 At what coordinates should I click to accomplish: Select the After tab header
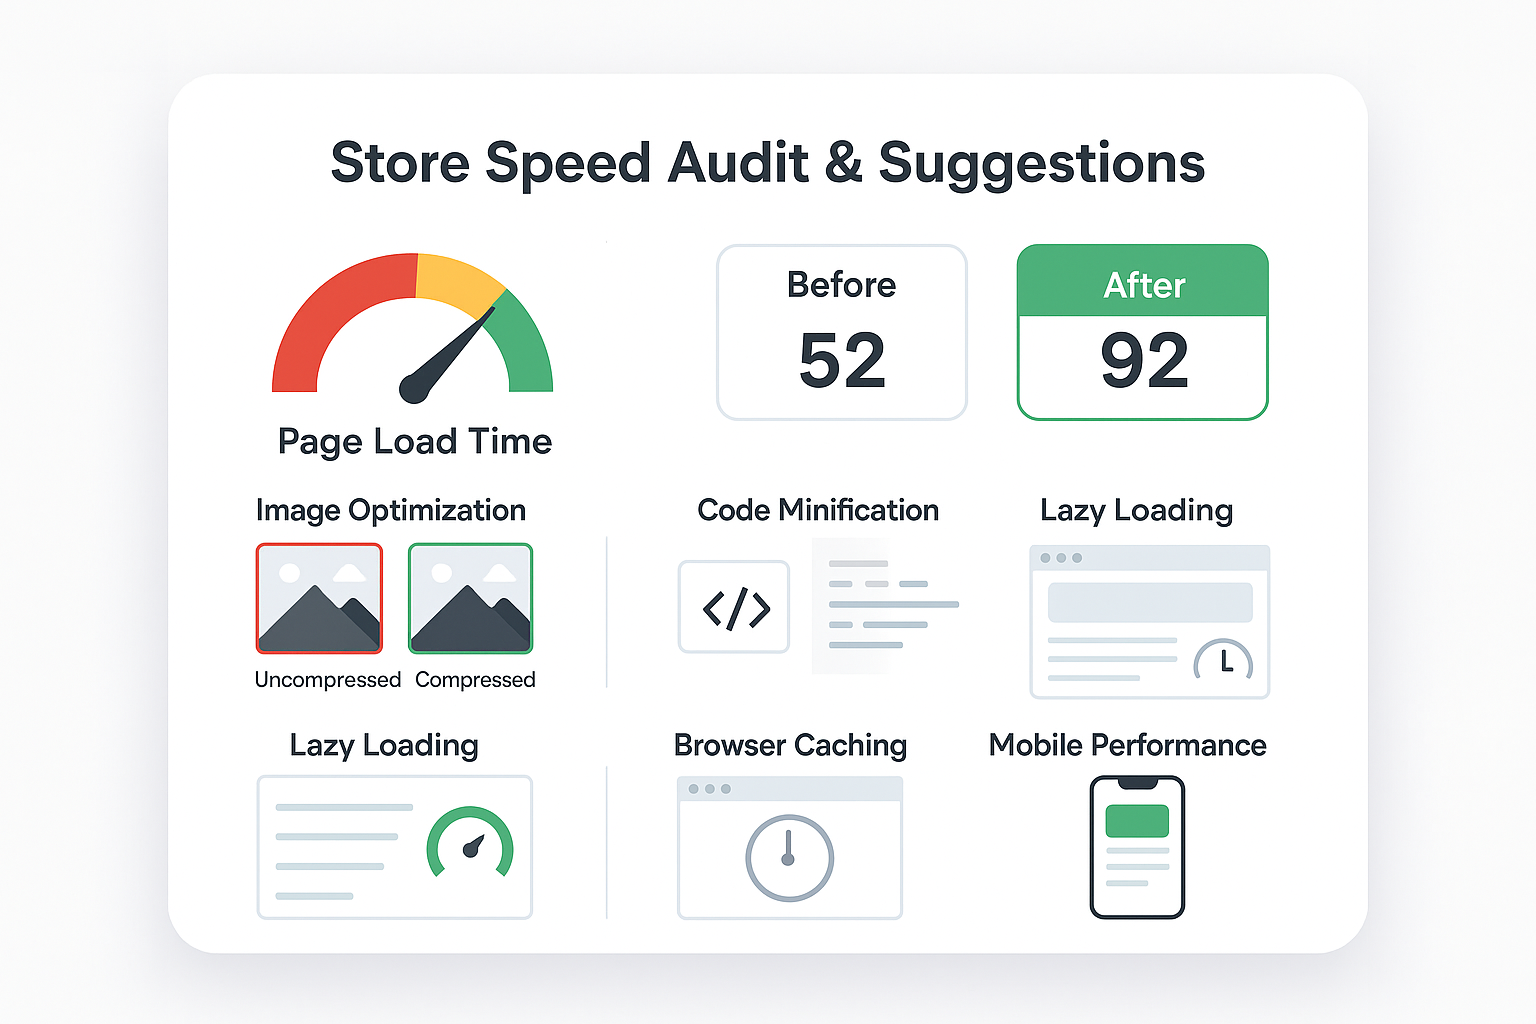click(1142, 284)
